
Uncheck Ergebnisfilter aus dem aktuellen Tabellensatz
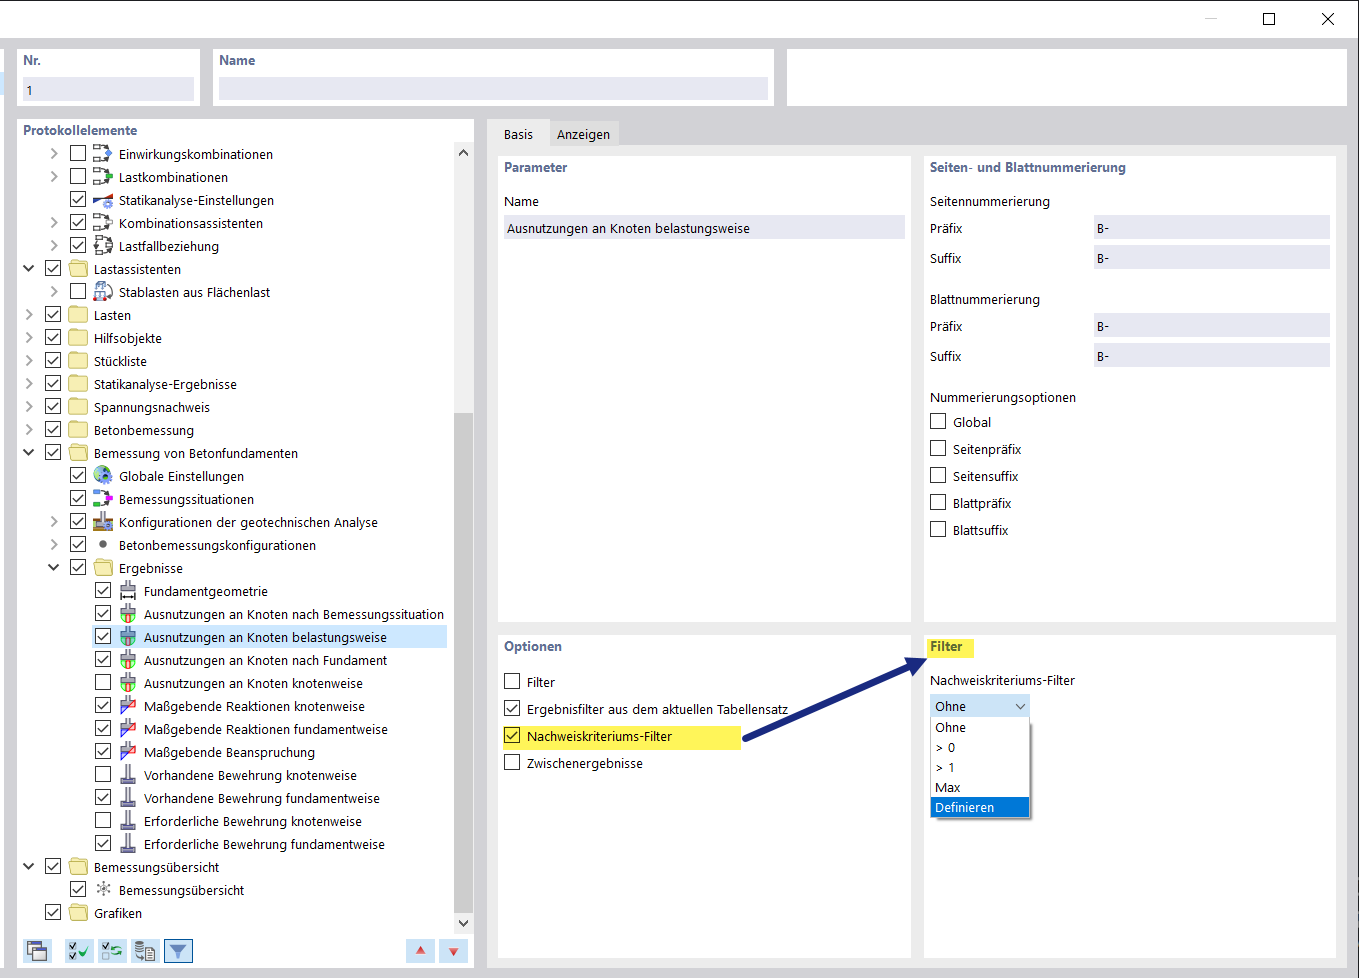(x=512, y=709)
